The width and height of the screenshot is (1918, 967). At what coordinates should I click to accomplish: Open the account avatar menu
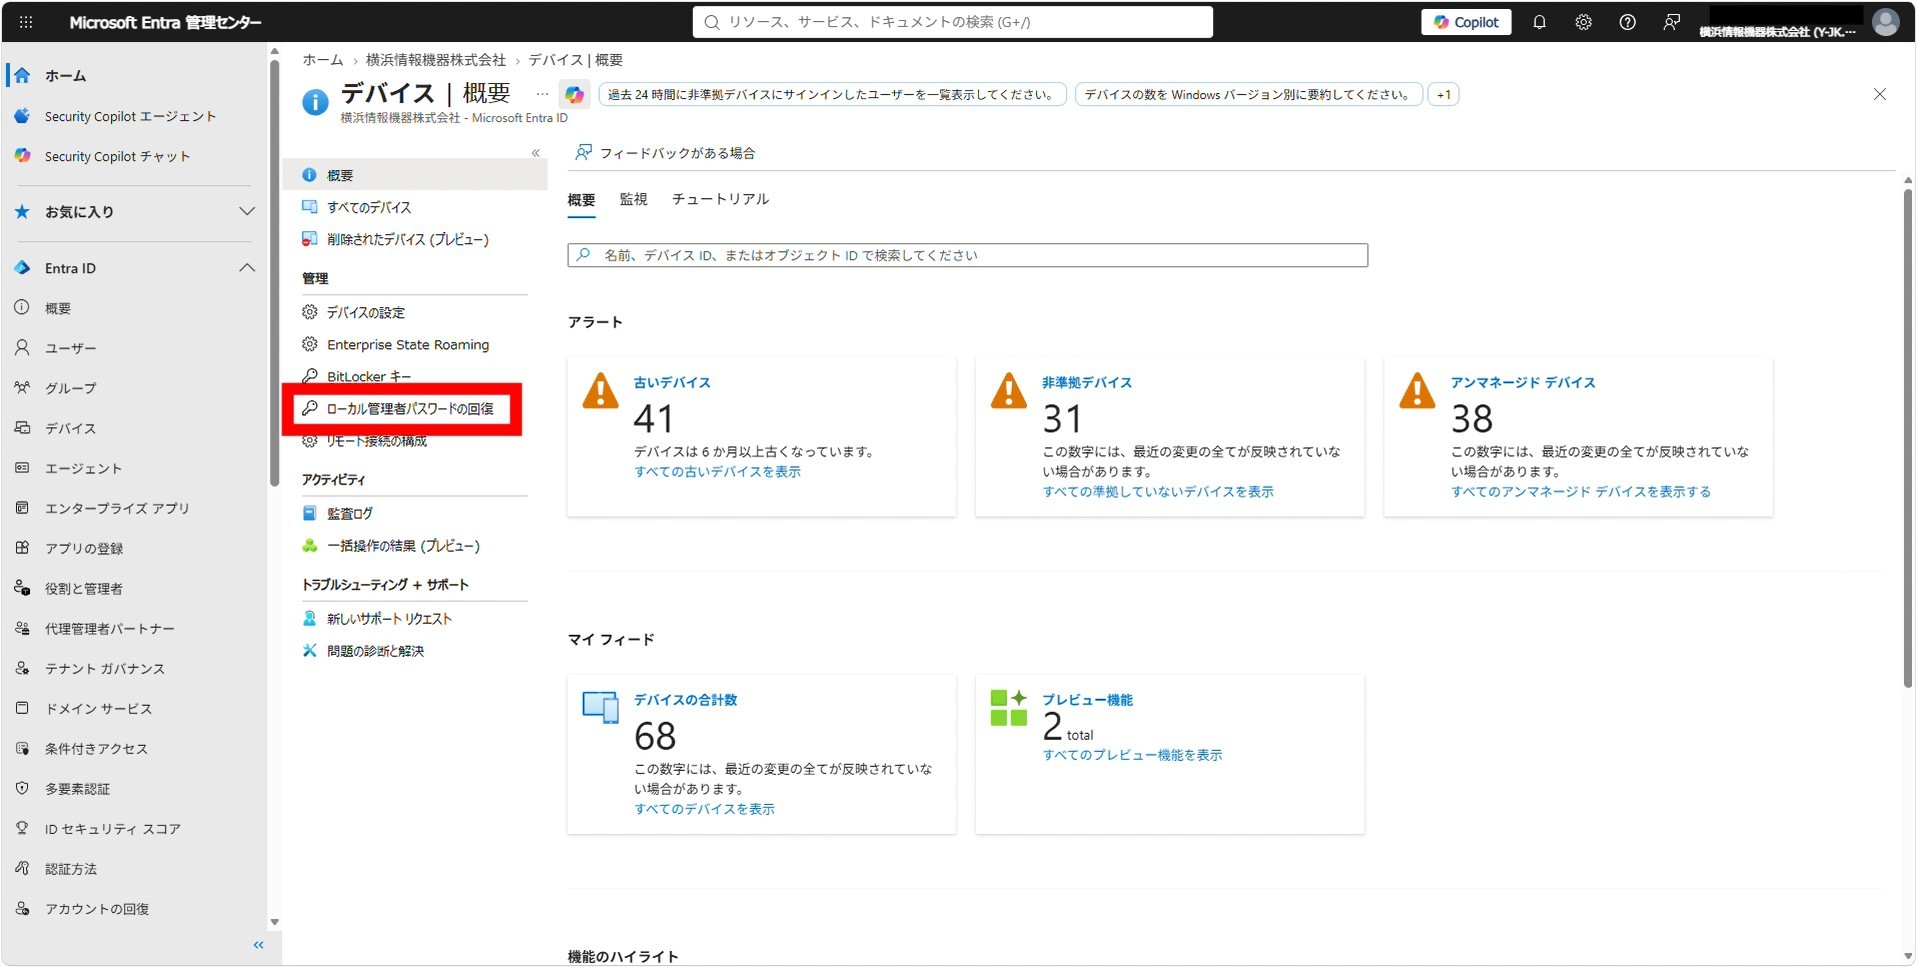coord(1885,22)
